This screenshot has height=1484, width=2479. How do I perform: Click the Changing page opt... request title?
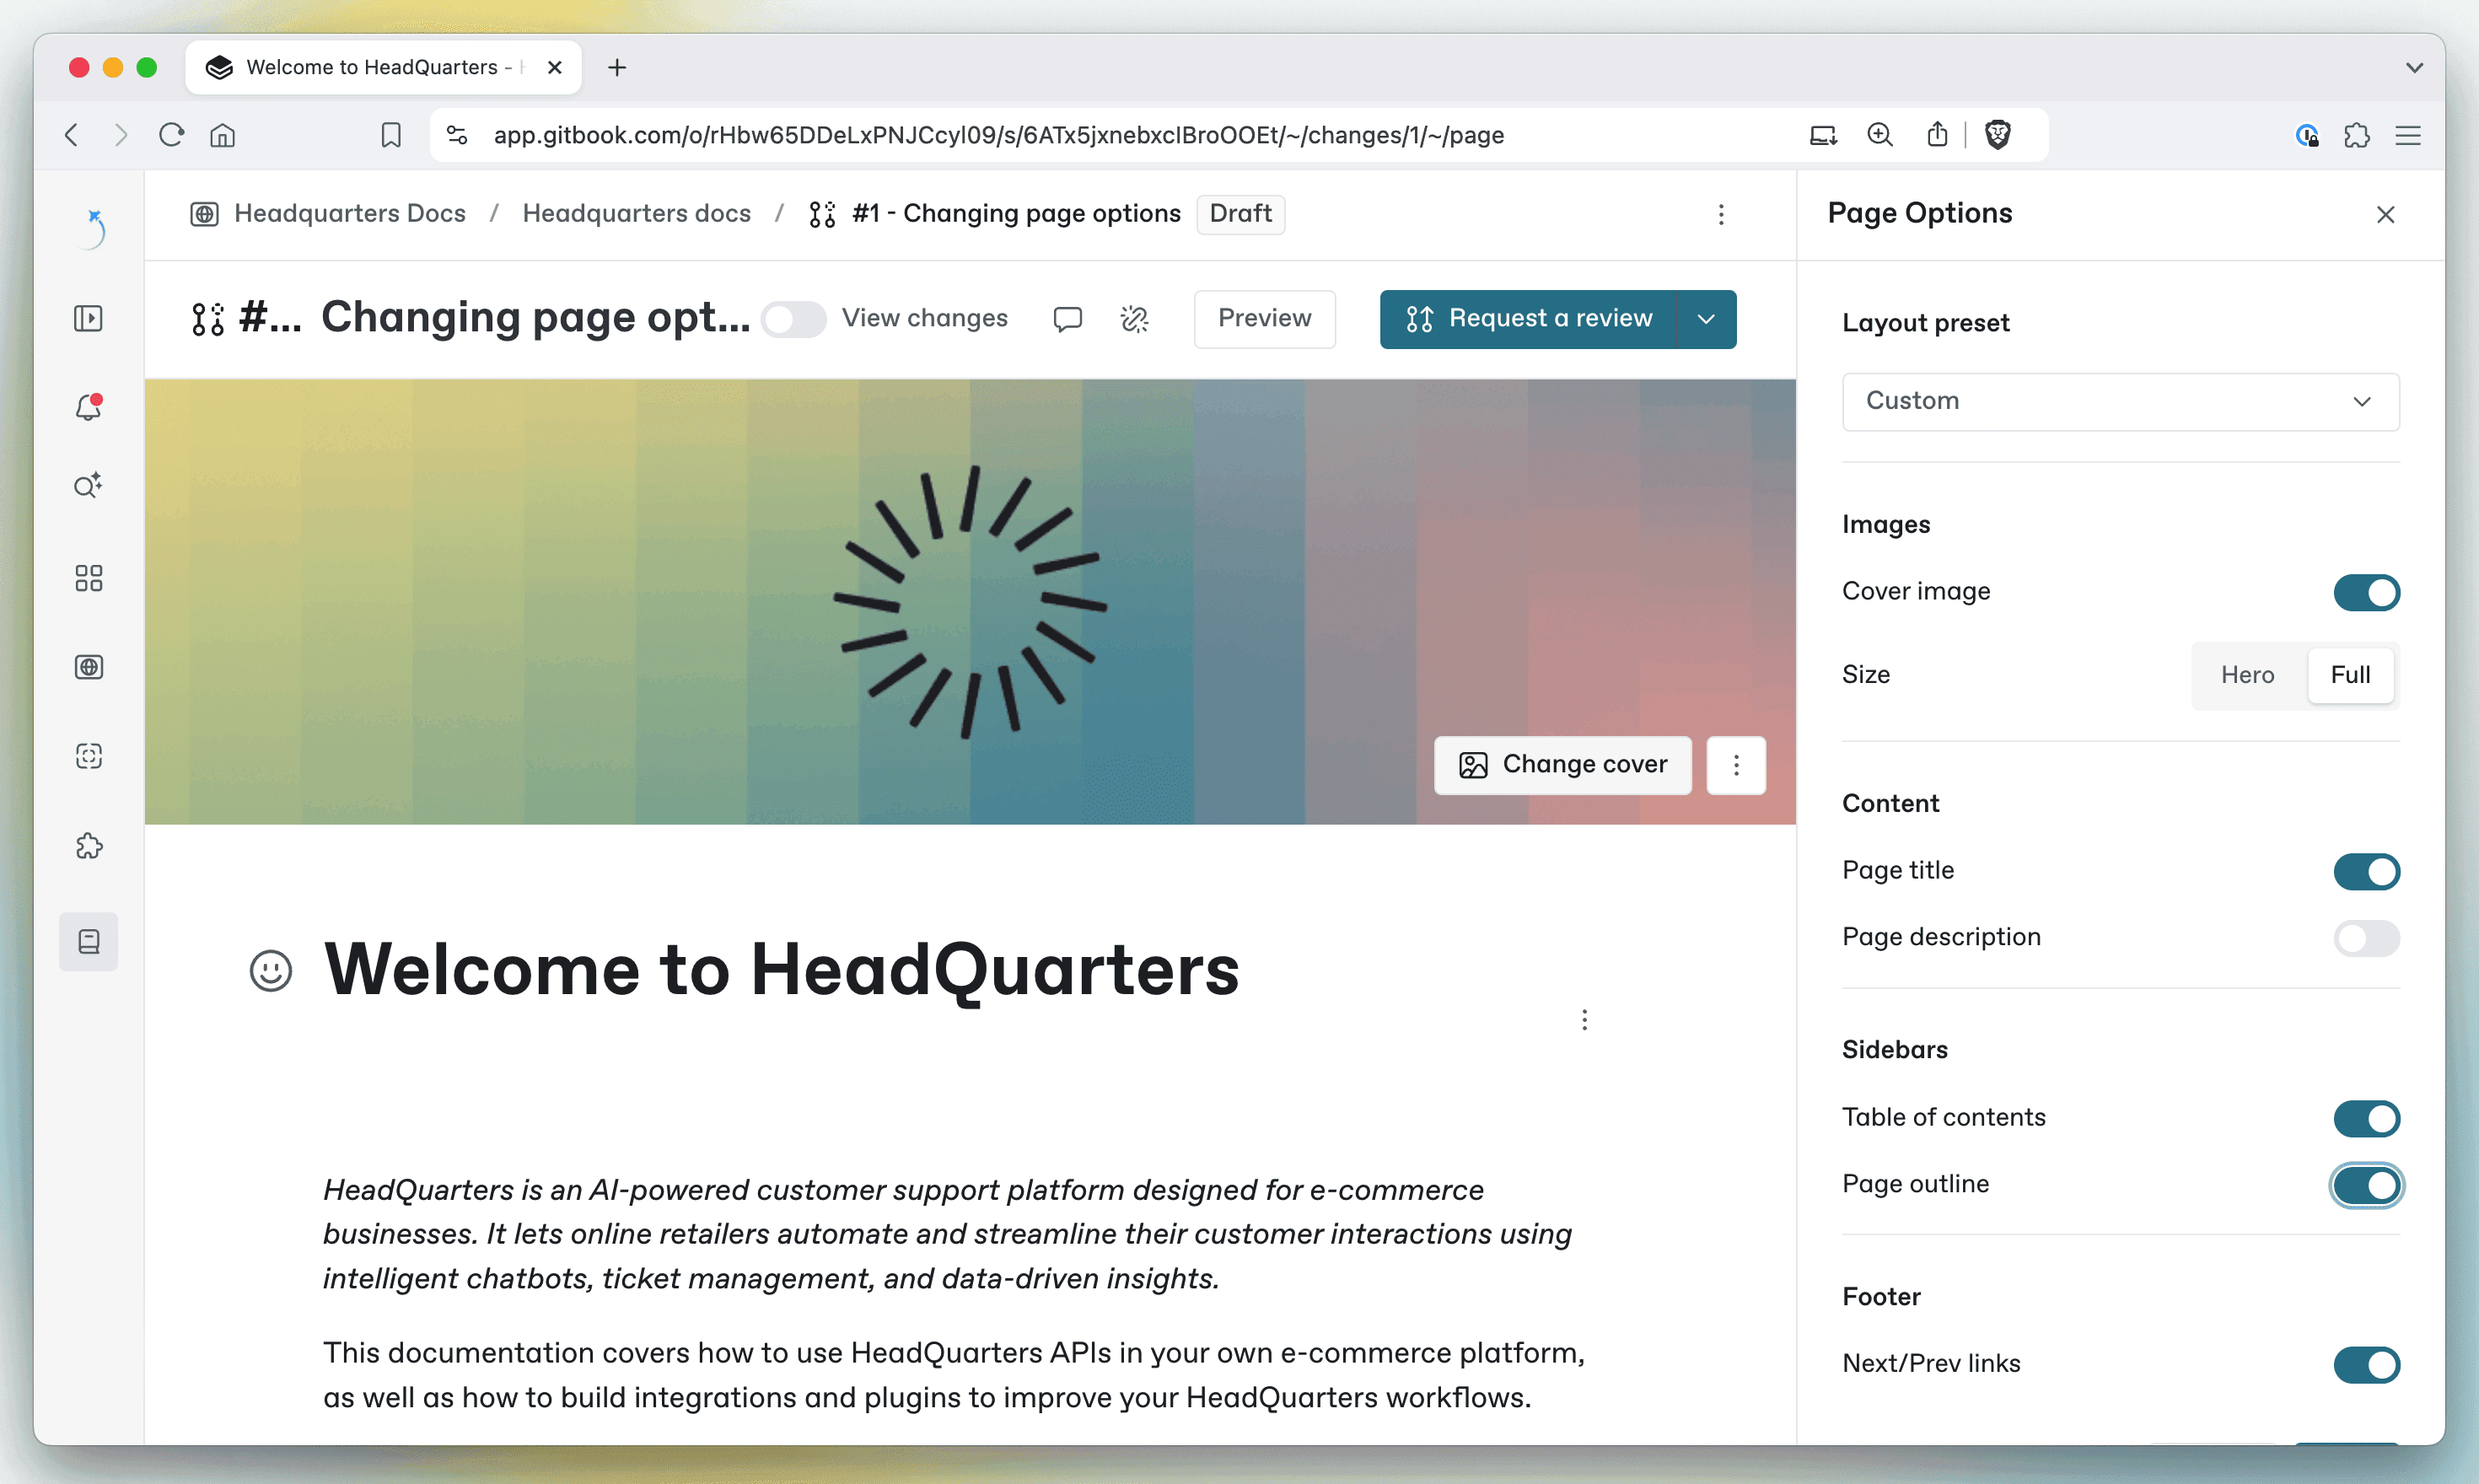[535, 318]
